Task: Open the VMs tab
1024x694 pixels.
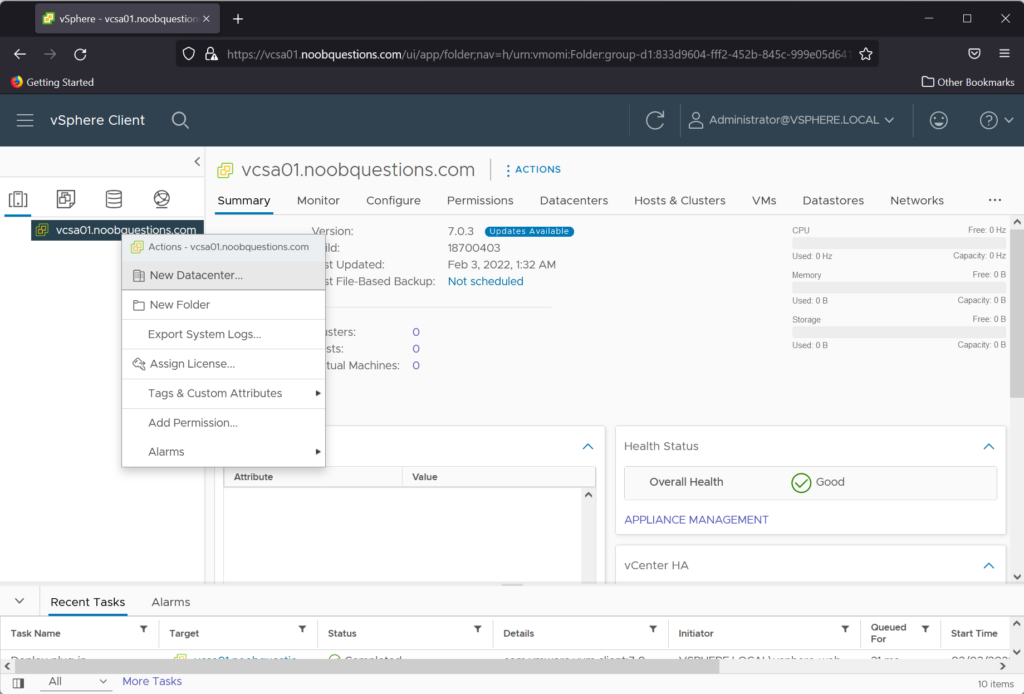Action: pos(764,201)
